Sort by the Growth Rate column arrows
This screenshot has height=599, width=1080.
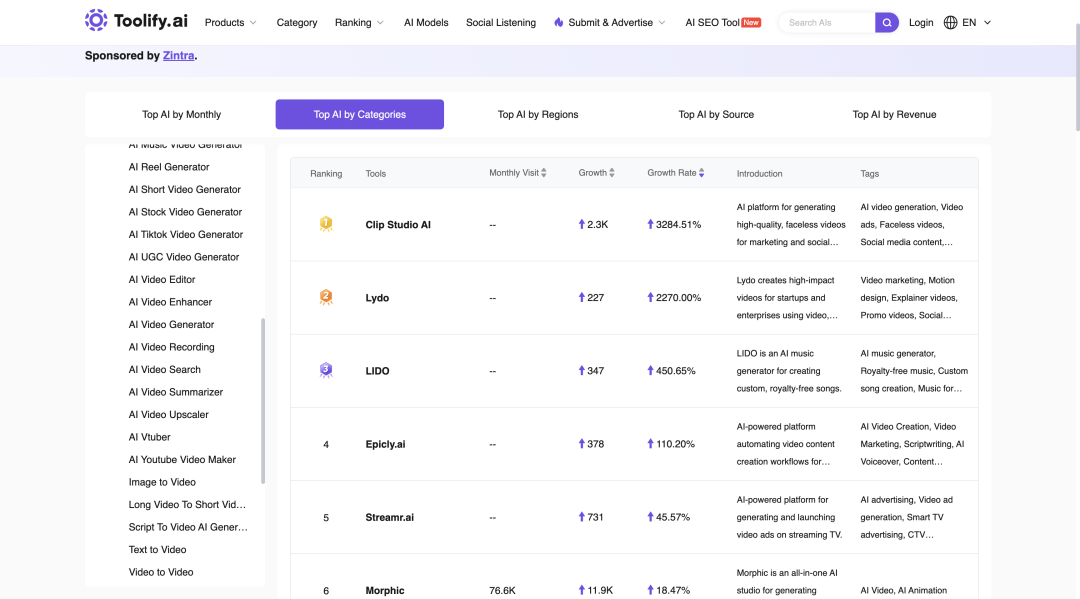701,173
